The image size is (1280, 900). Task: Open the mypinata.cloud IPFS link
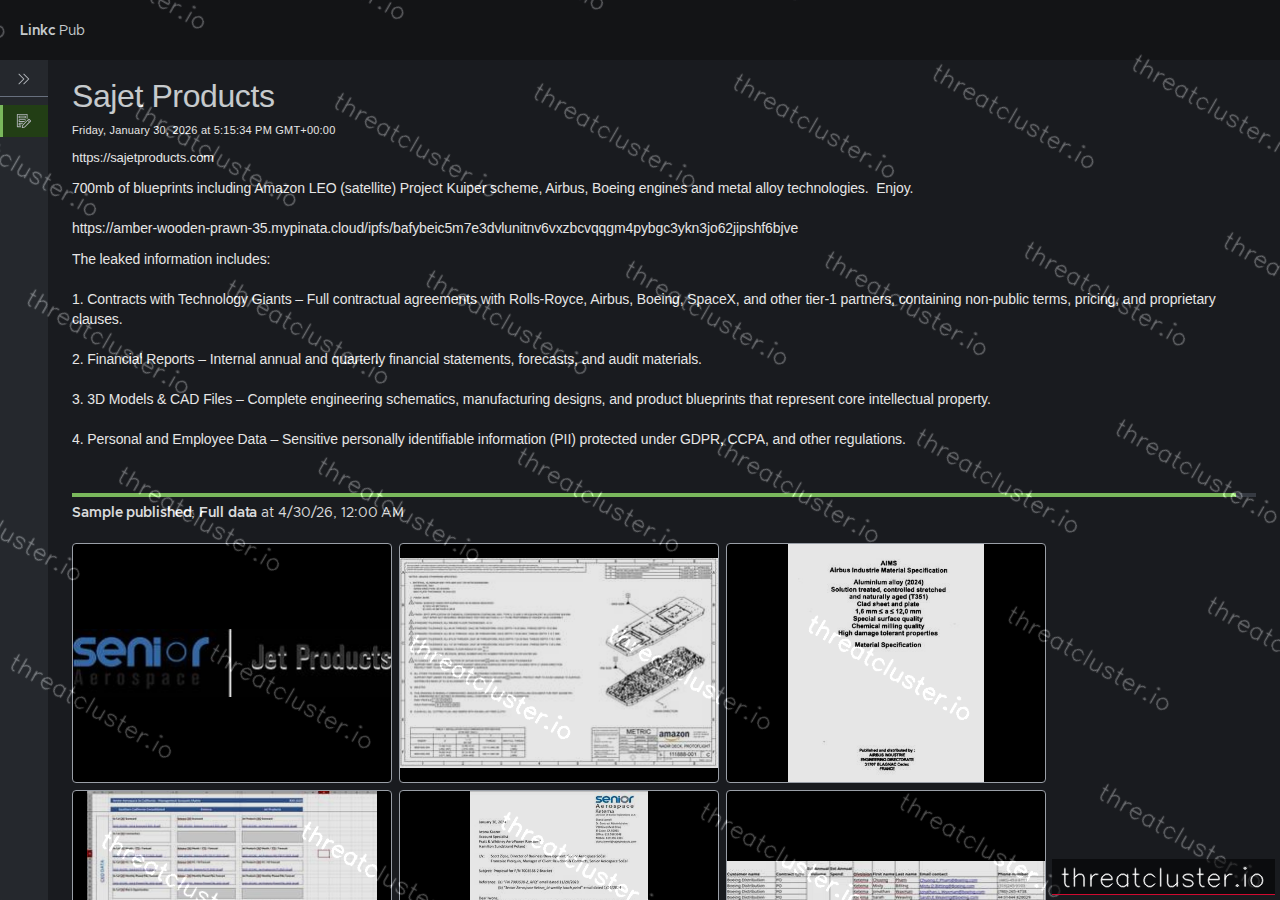(x=435, y=228)
